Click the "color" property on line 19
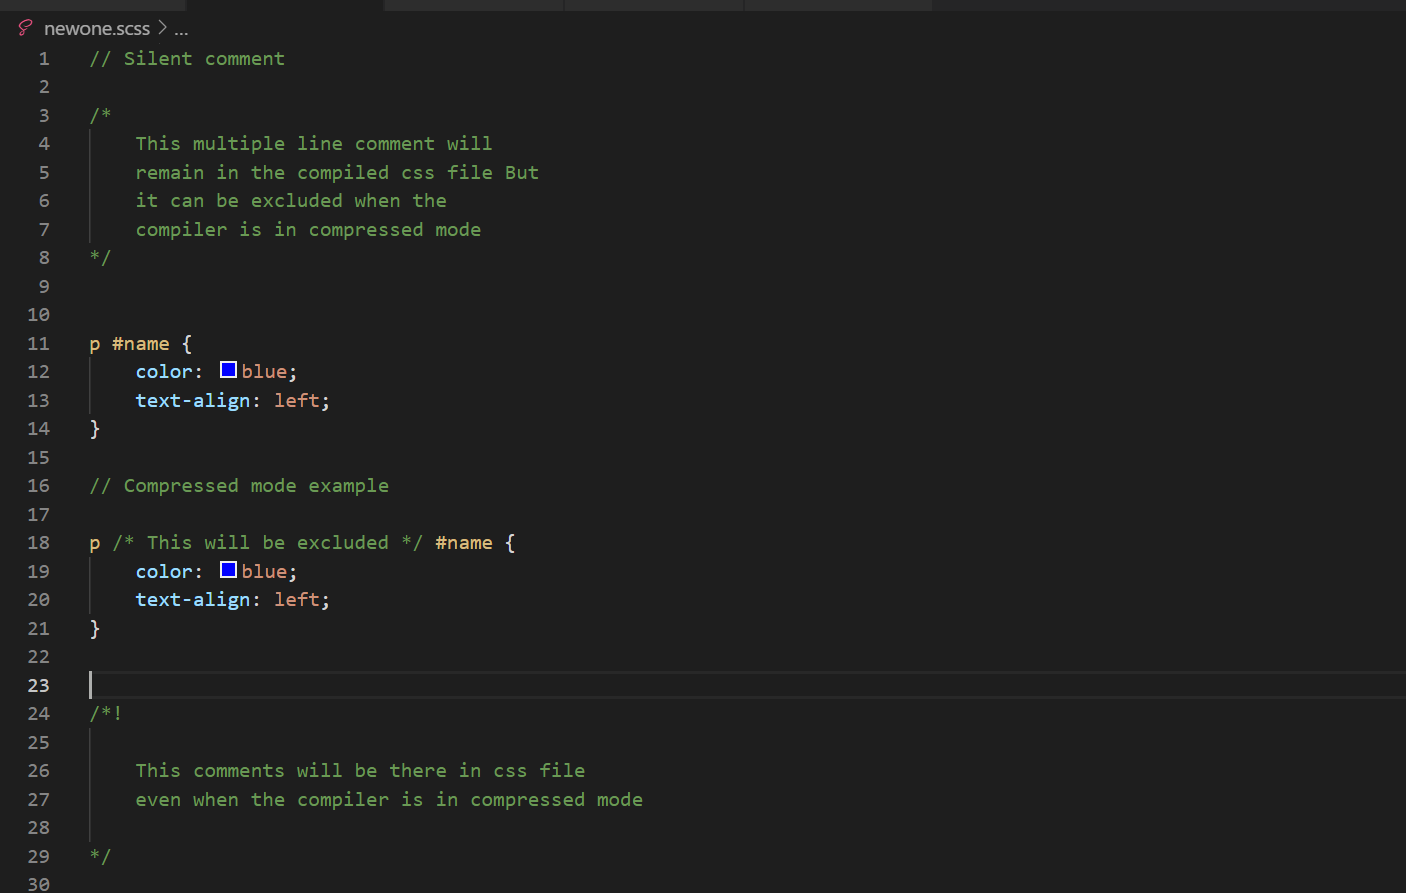The image size is (1406, 893). [164, 572]
